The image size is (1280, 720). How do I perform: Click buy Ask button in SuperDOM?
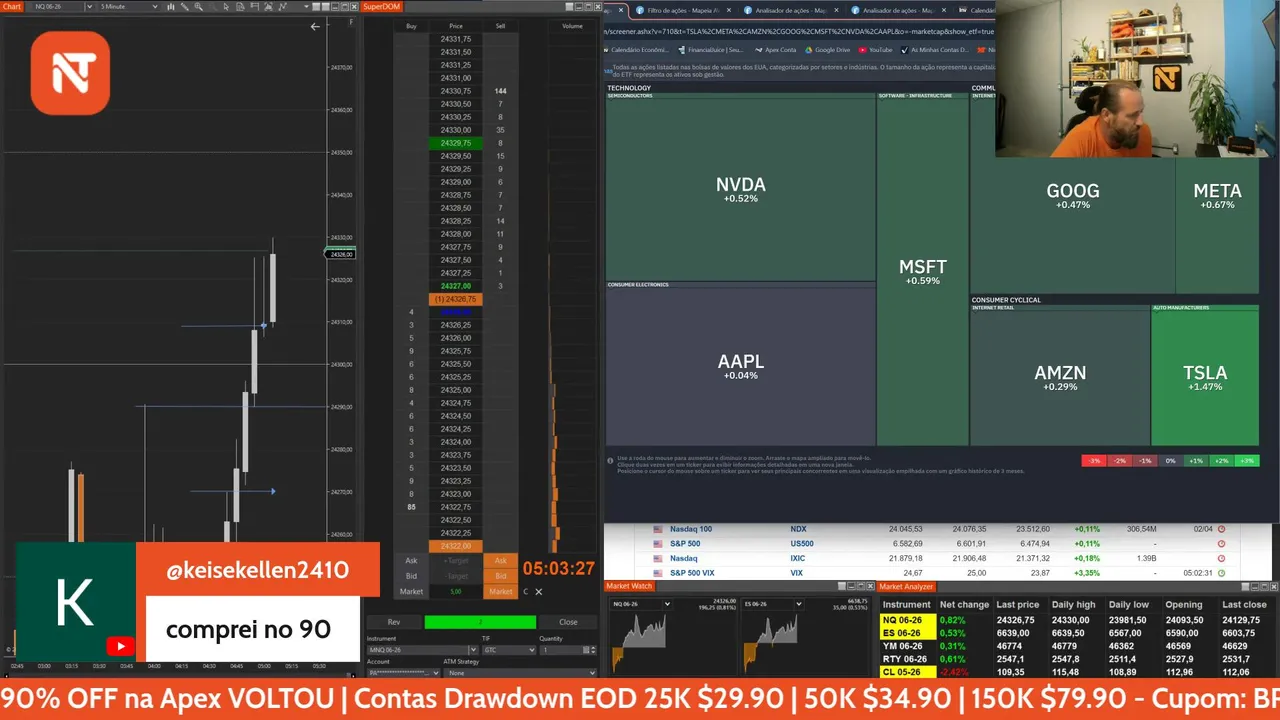tap(411, 561)
